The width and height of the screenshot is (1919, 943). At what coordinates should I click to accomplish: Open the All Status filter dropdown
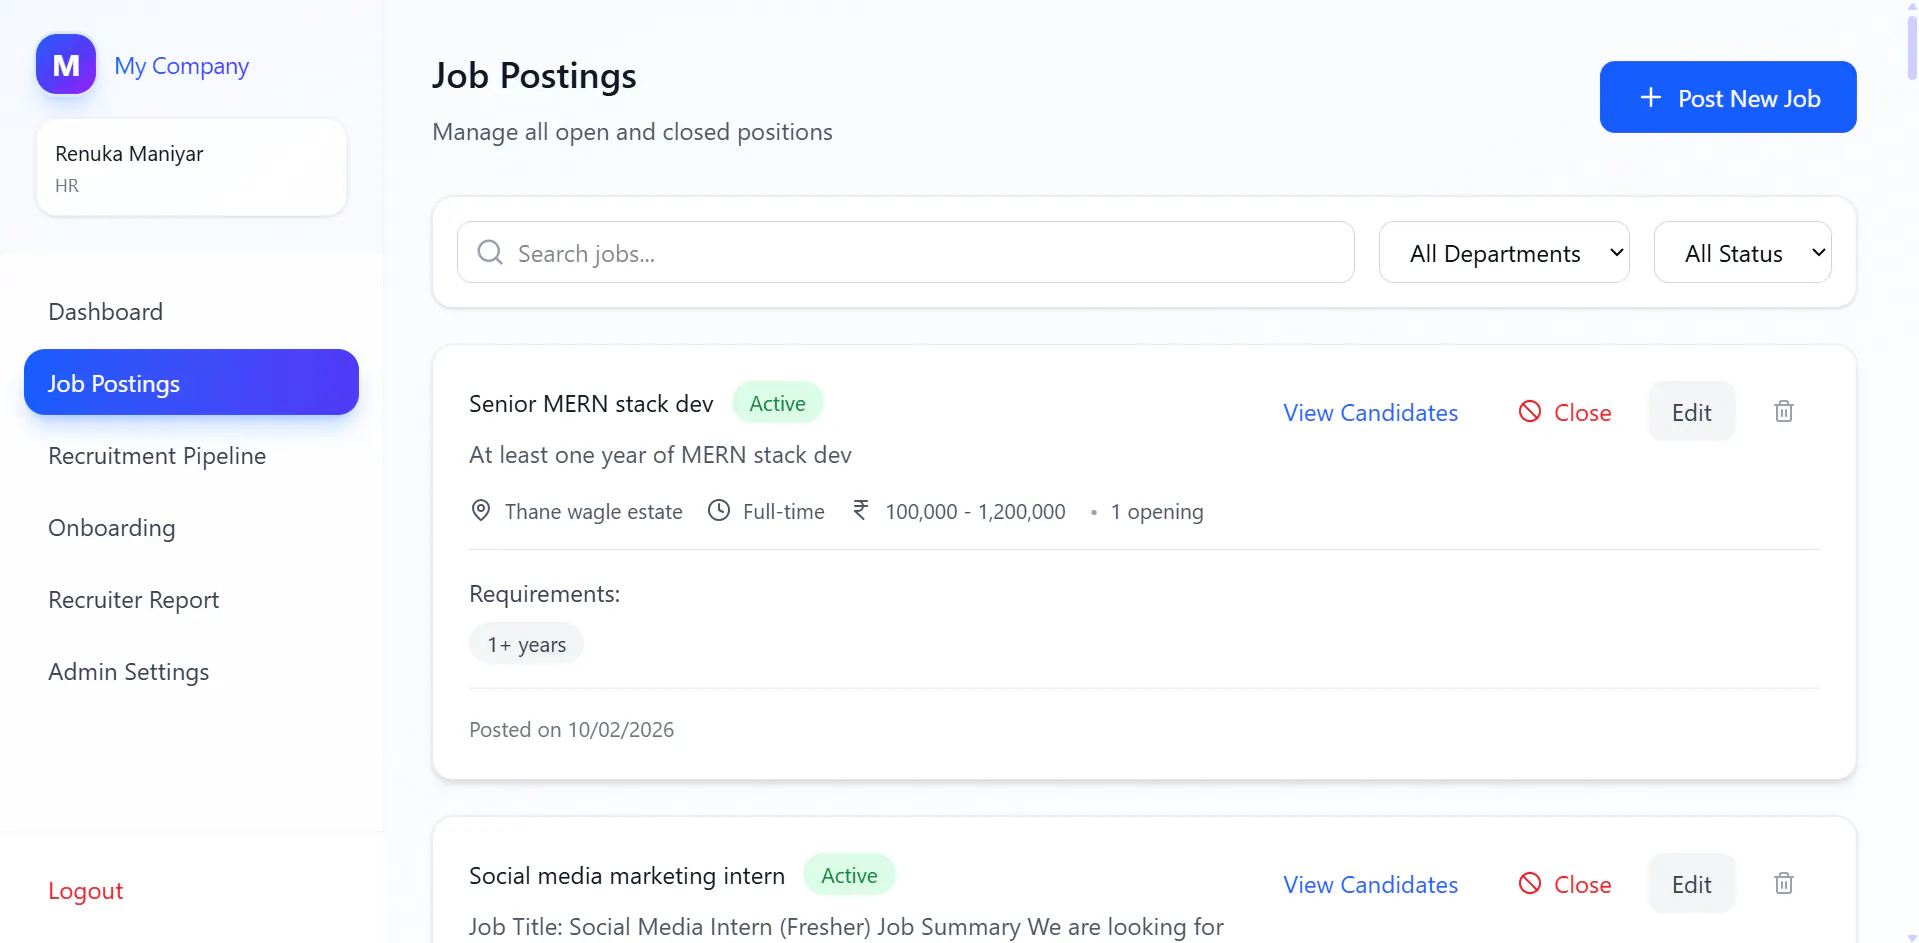[x=1743, y=252]
